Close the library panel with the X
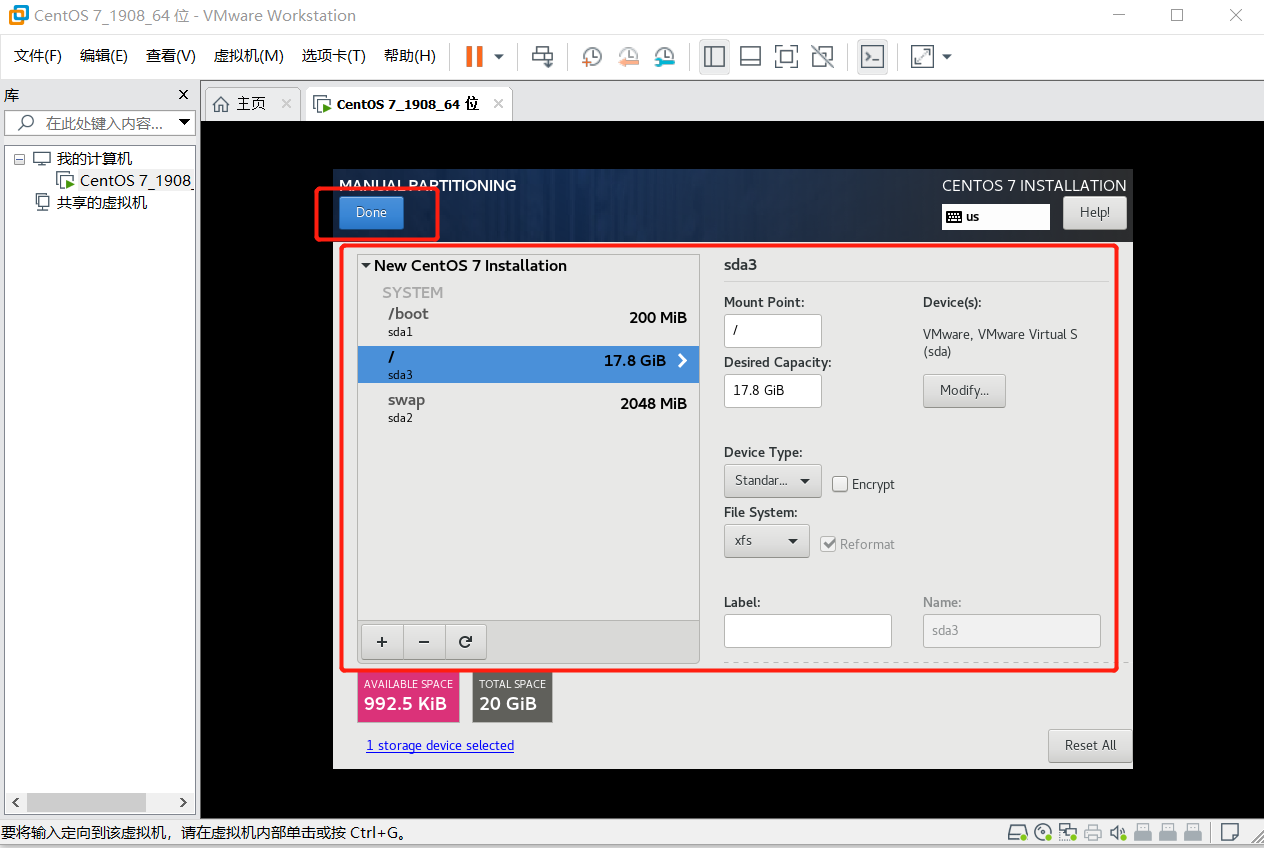The width and height of the screenshot is (1264, 848). 183,95
